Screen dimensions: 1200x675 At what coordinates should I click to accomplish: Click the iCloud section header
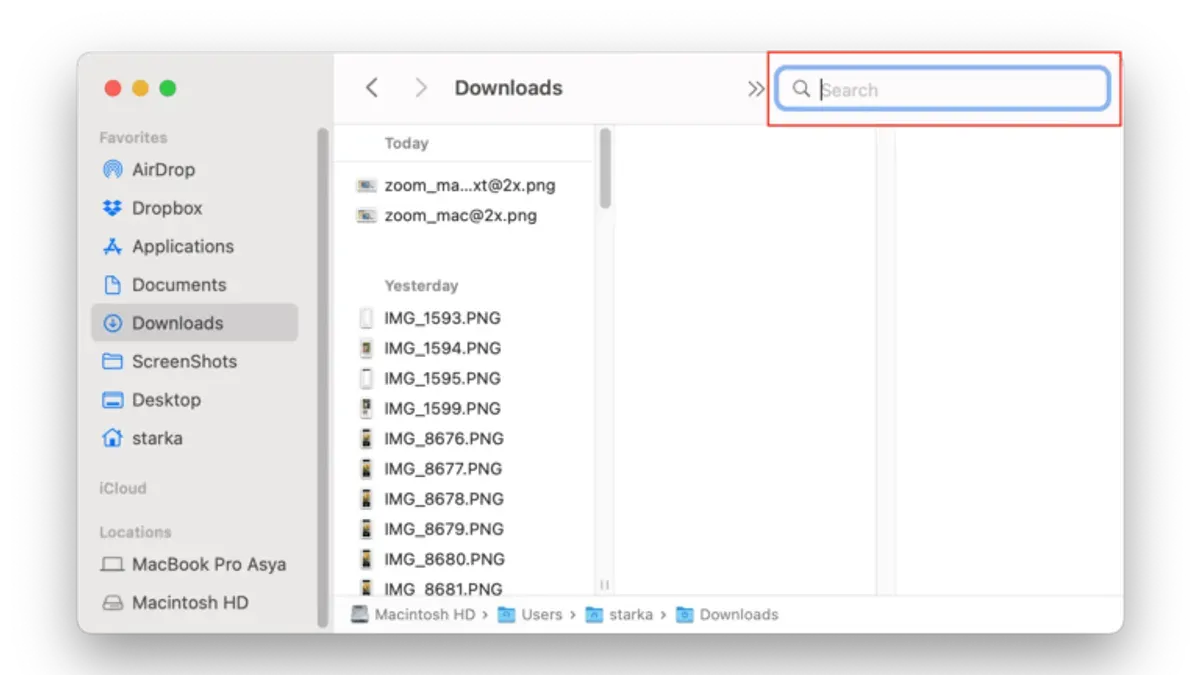123,489
